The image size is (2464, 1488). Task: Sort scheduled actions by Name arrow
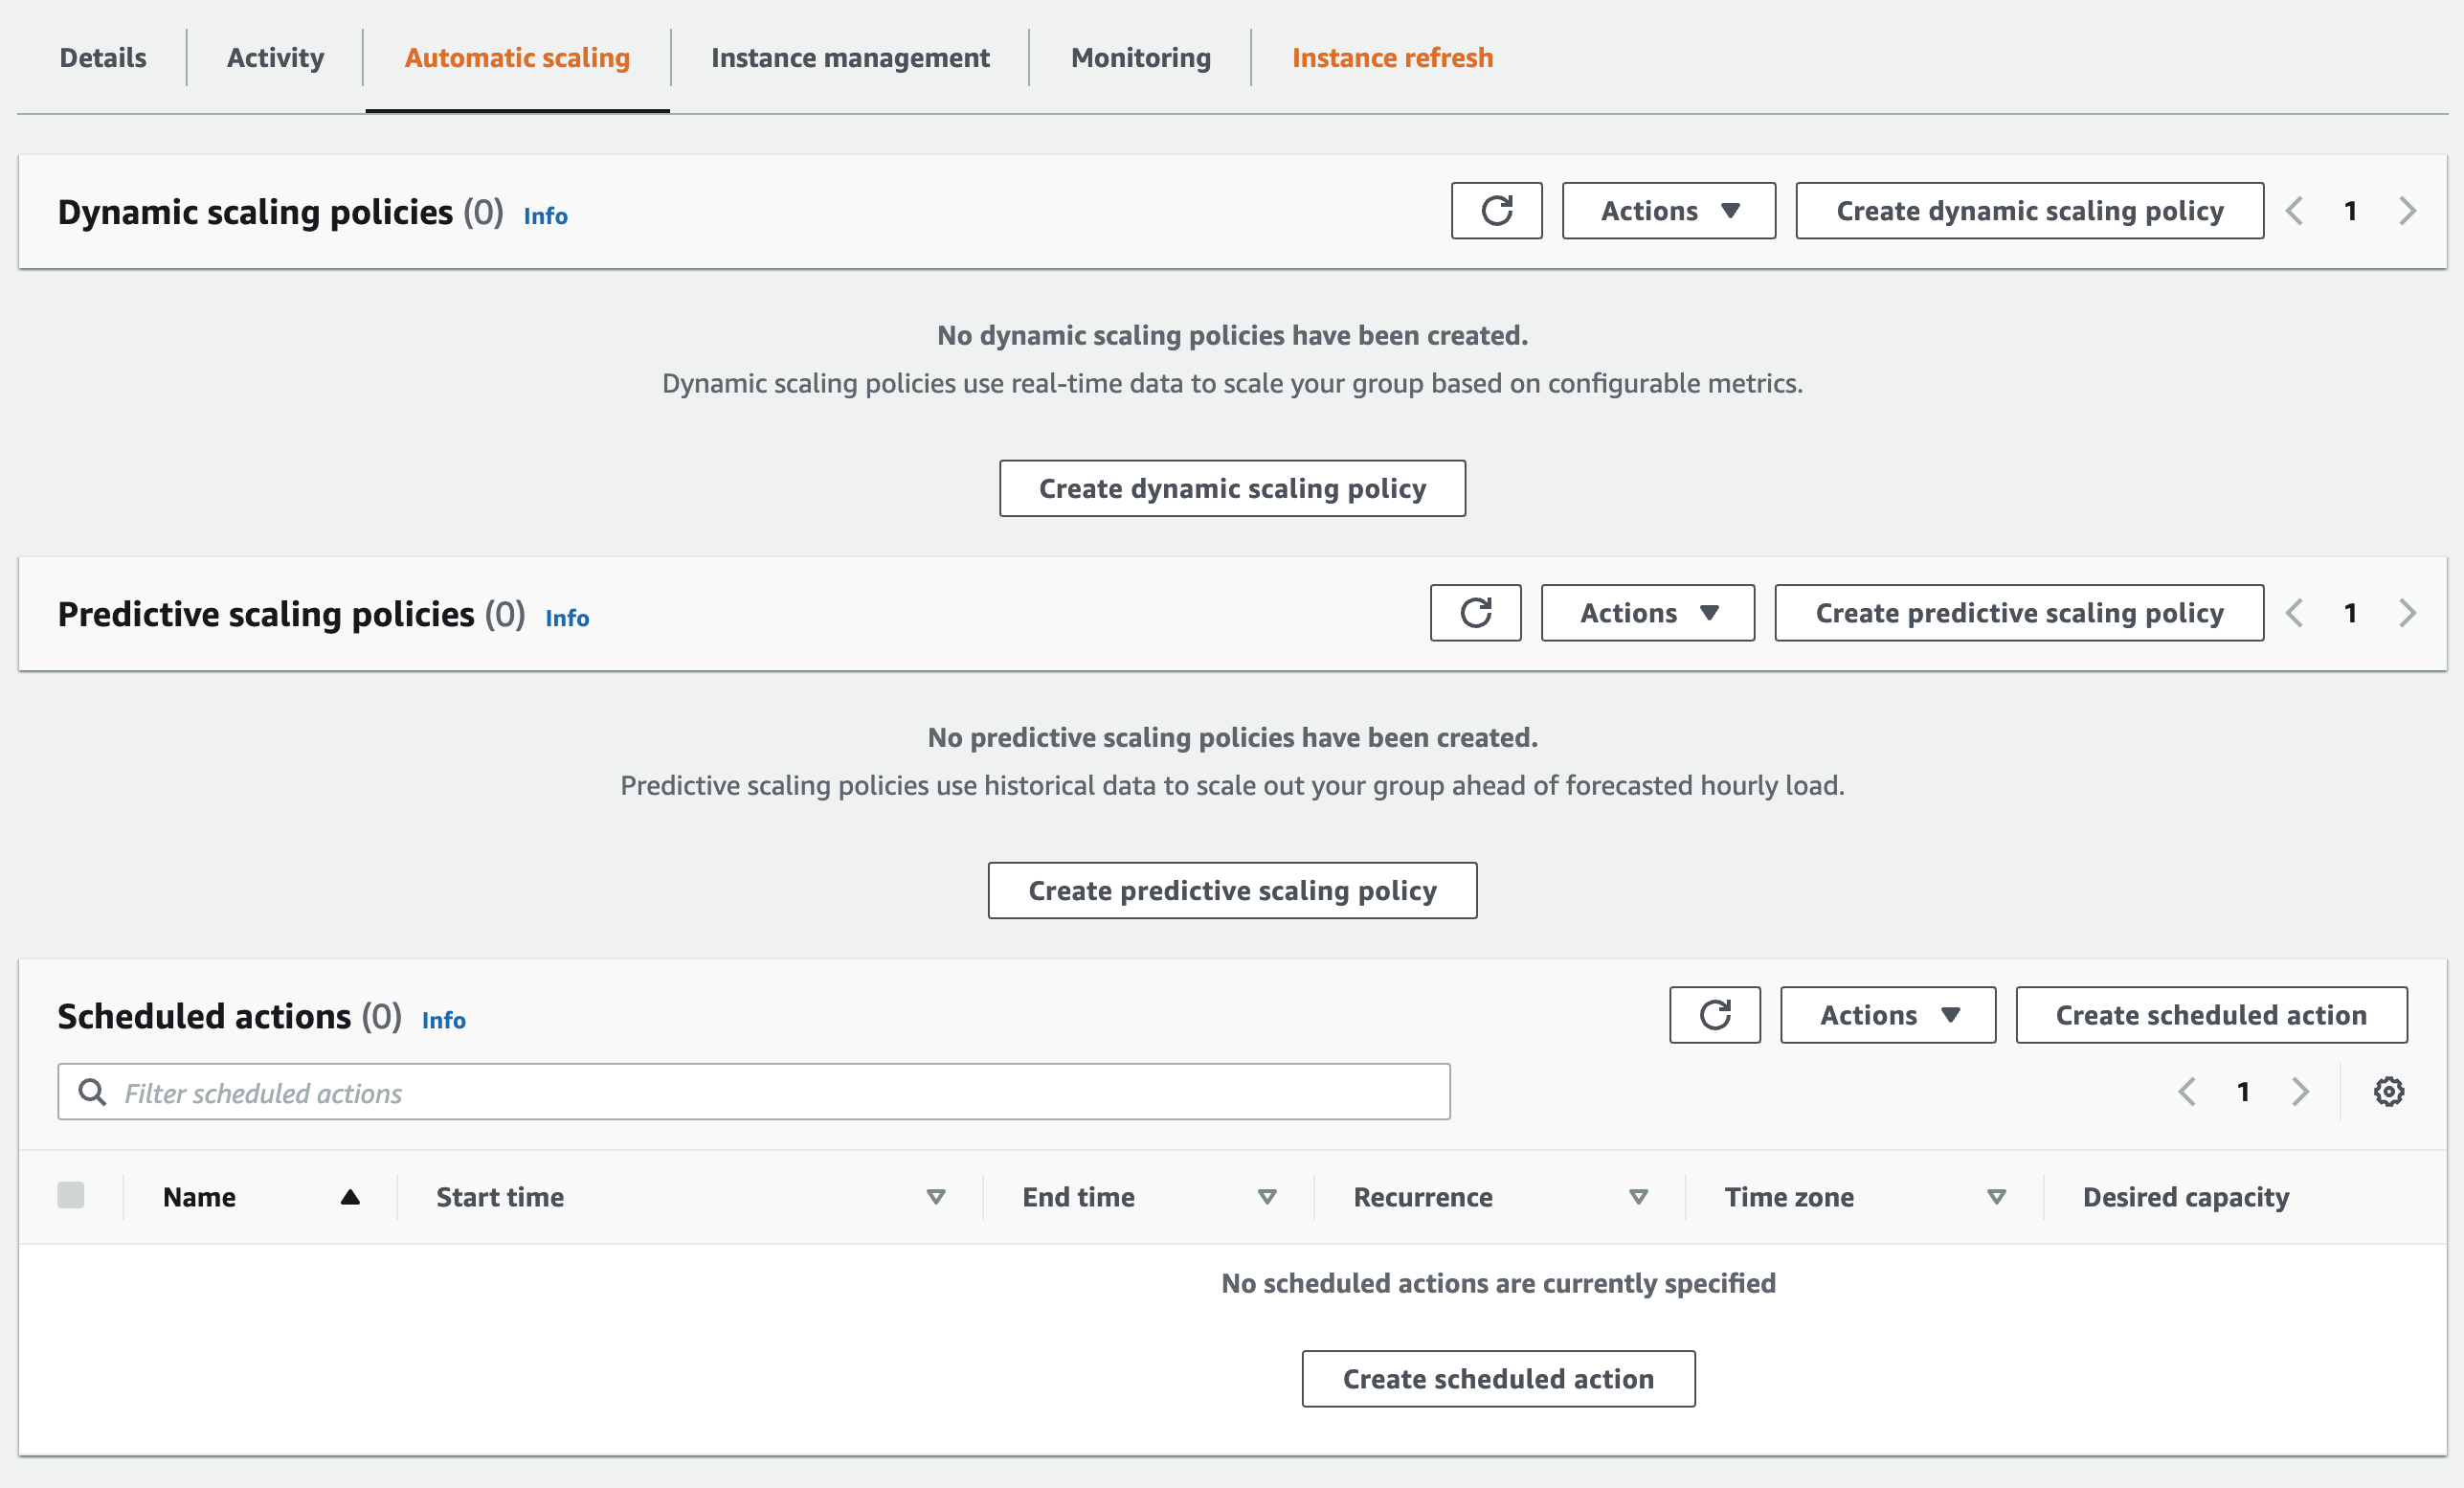click(x=349, y=1197)
